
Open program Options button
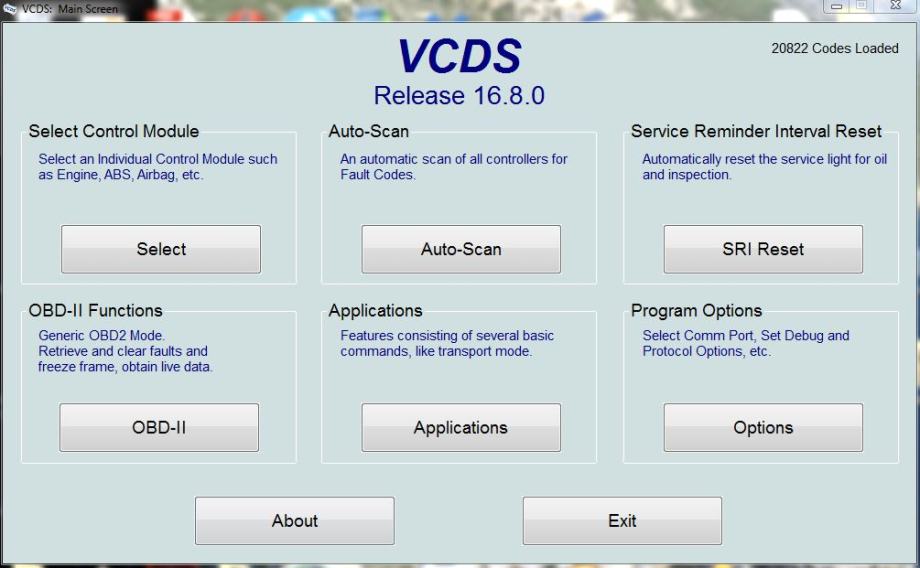763,427
